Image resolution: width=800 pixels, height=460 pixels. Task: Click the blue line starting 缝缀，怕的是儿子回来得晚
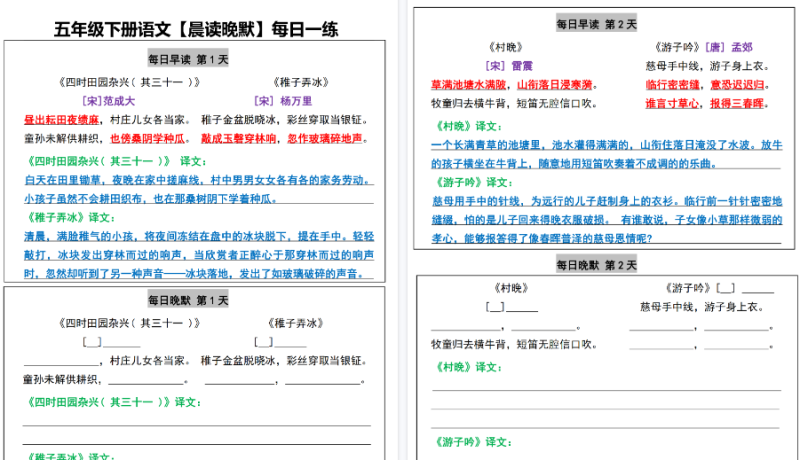pos(607,220)
